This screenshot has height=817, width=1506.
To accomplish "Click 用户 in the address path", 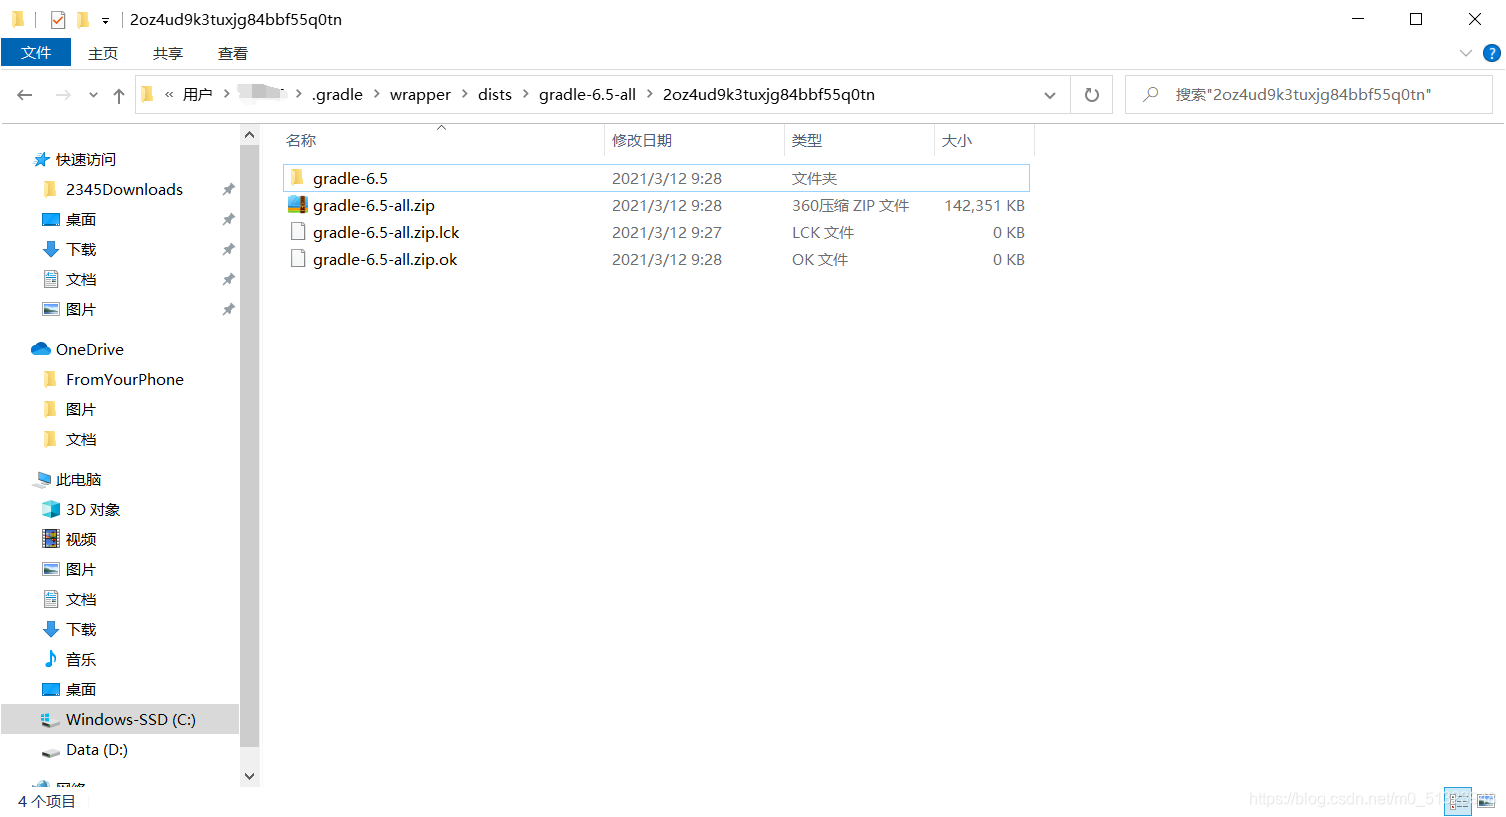I will click(x=197, y=95).
